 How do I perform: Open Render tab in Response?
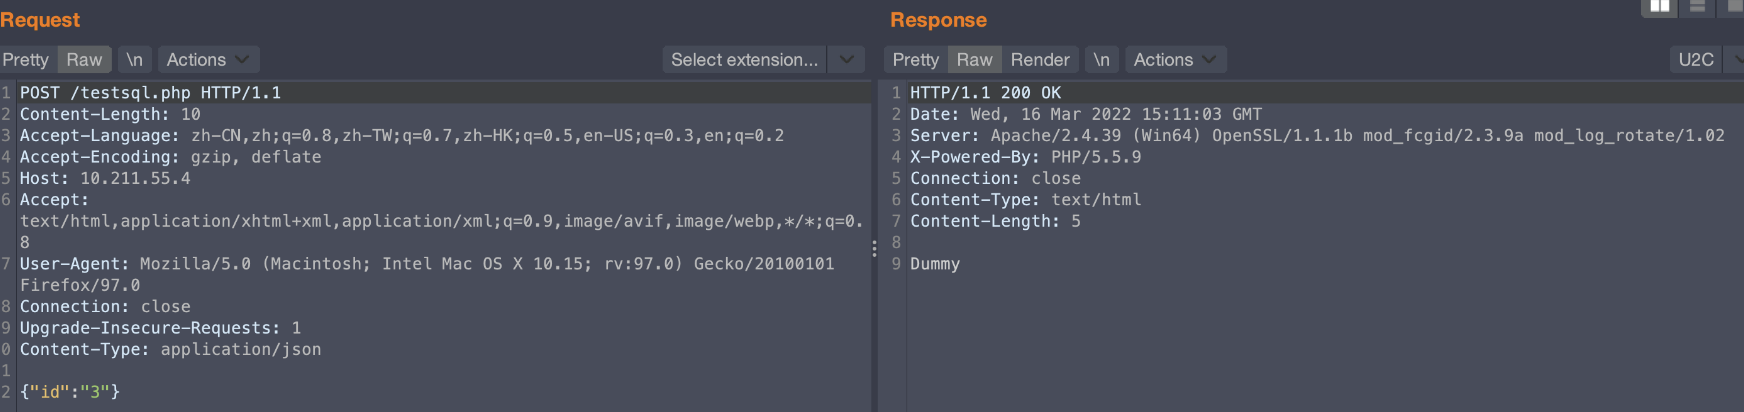1040,60
